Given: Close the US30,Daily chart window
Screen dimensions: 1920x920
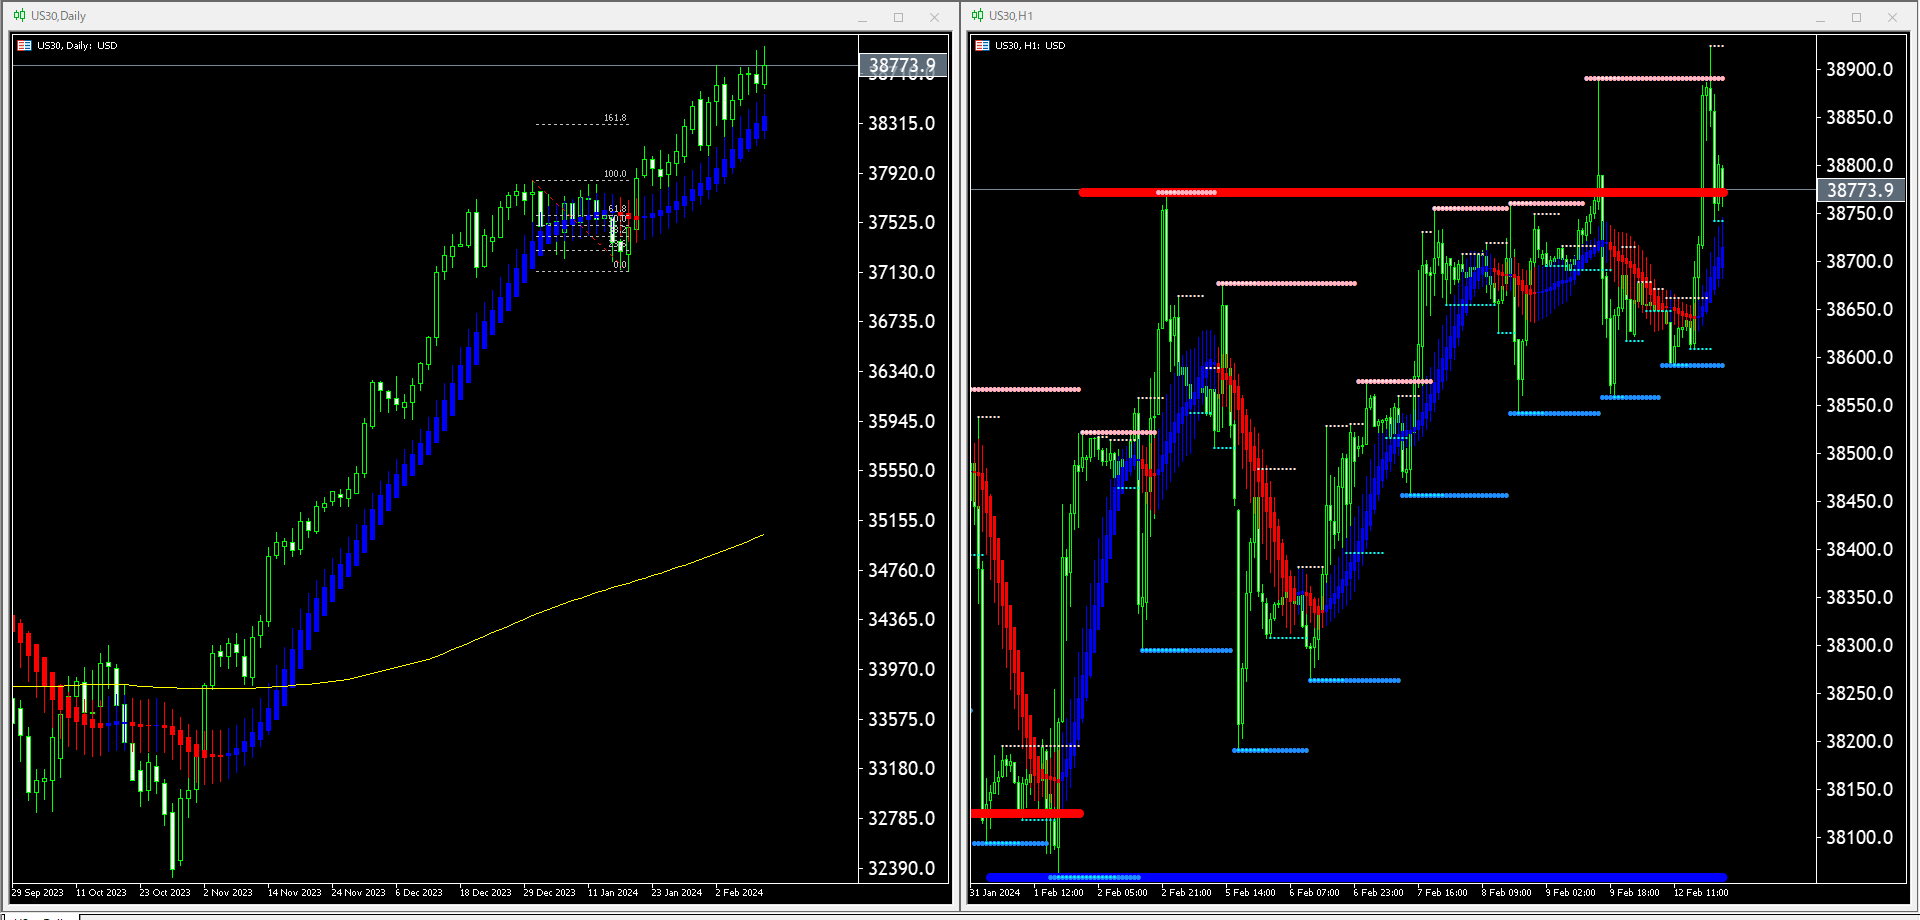Looking at the screenshot, I should [x=934, y=17].
